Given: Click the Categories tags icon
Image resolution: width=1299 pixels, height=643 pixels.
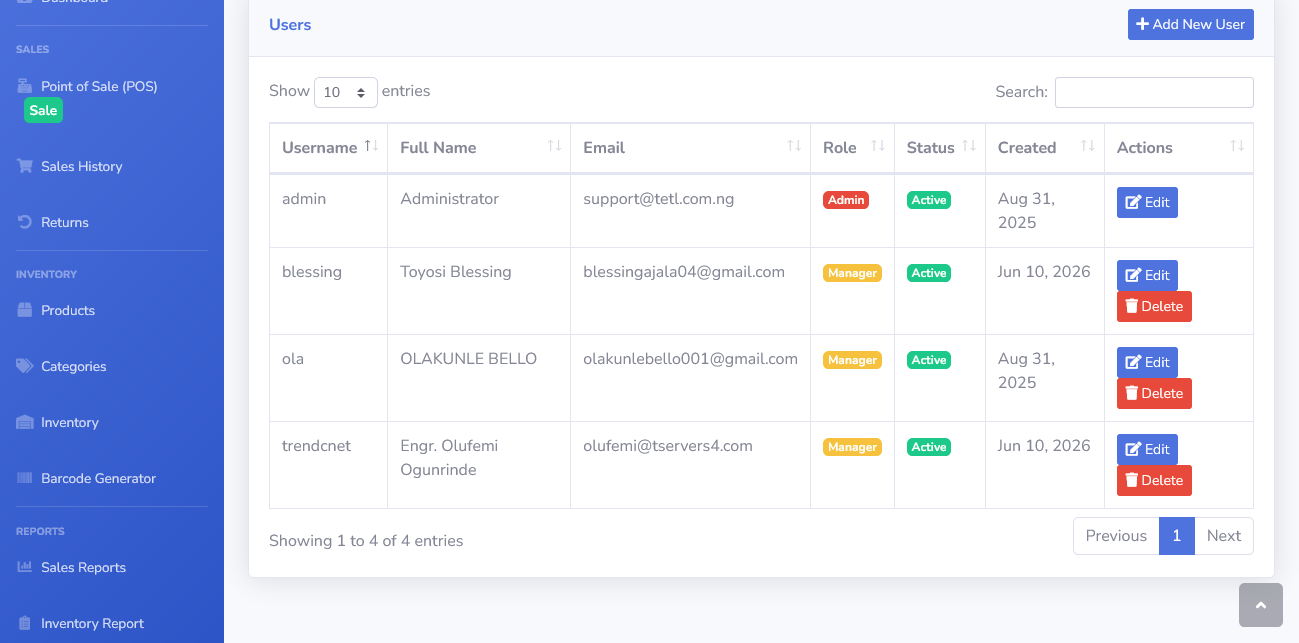Looking at the screenshot, I should 25,366.
